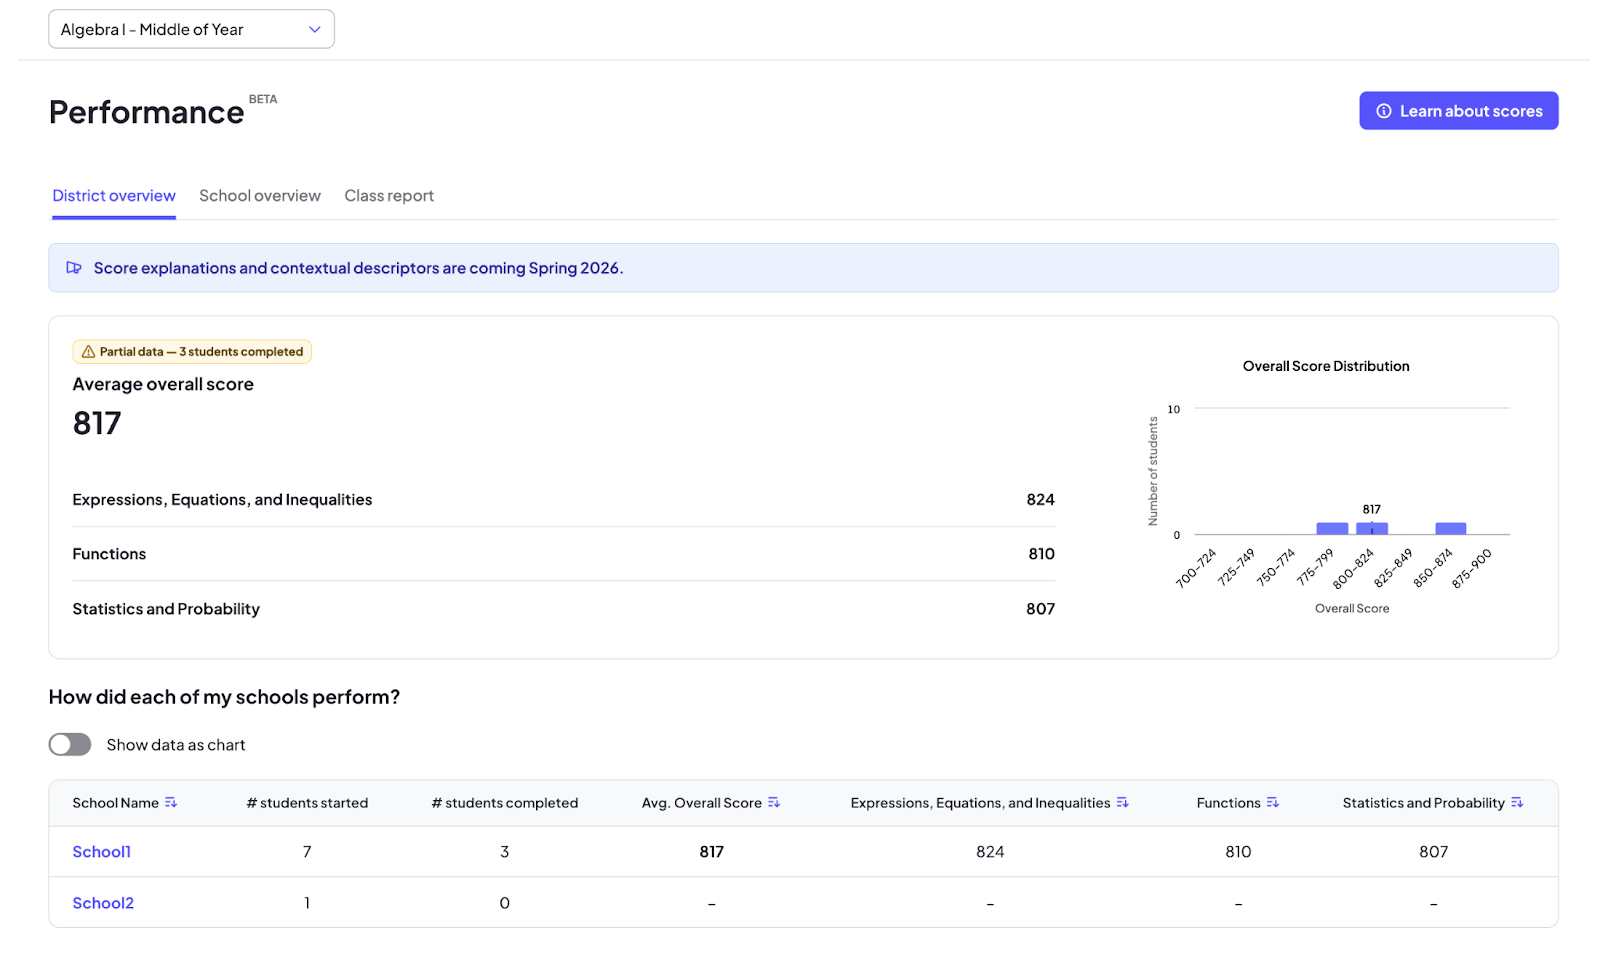
Task: Click the warning icon on Partial data badge
Action: (88, 351)
